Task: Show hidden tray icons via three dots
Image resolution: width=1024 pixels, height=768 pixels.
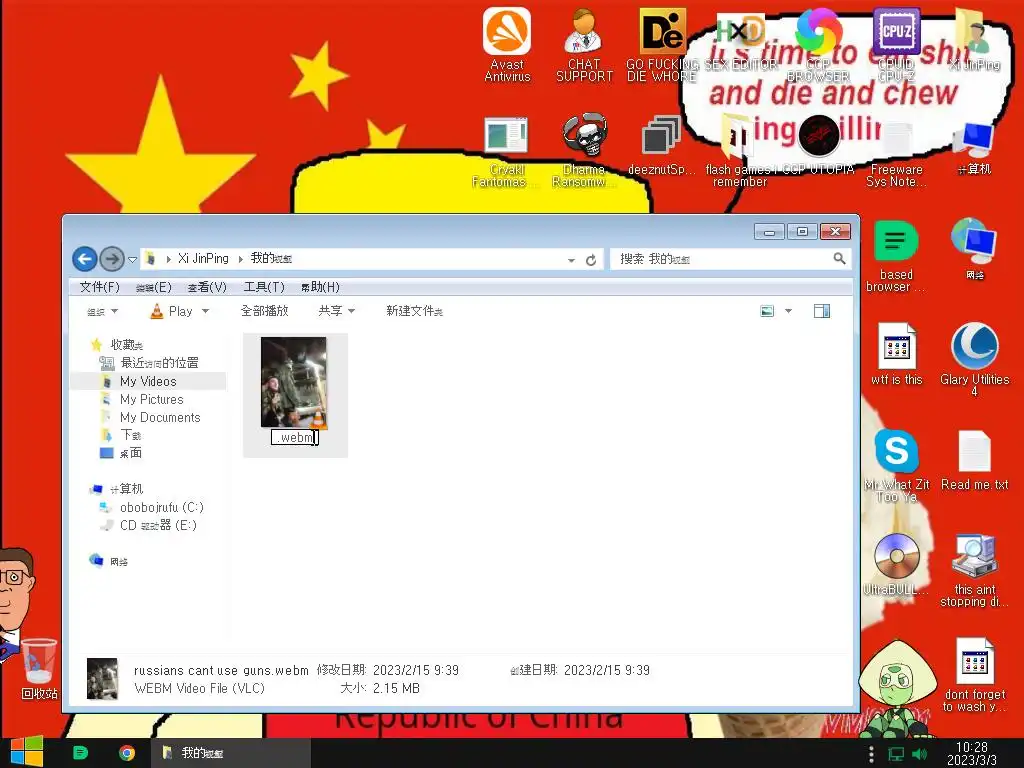Action: click(871, 754)
